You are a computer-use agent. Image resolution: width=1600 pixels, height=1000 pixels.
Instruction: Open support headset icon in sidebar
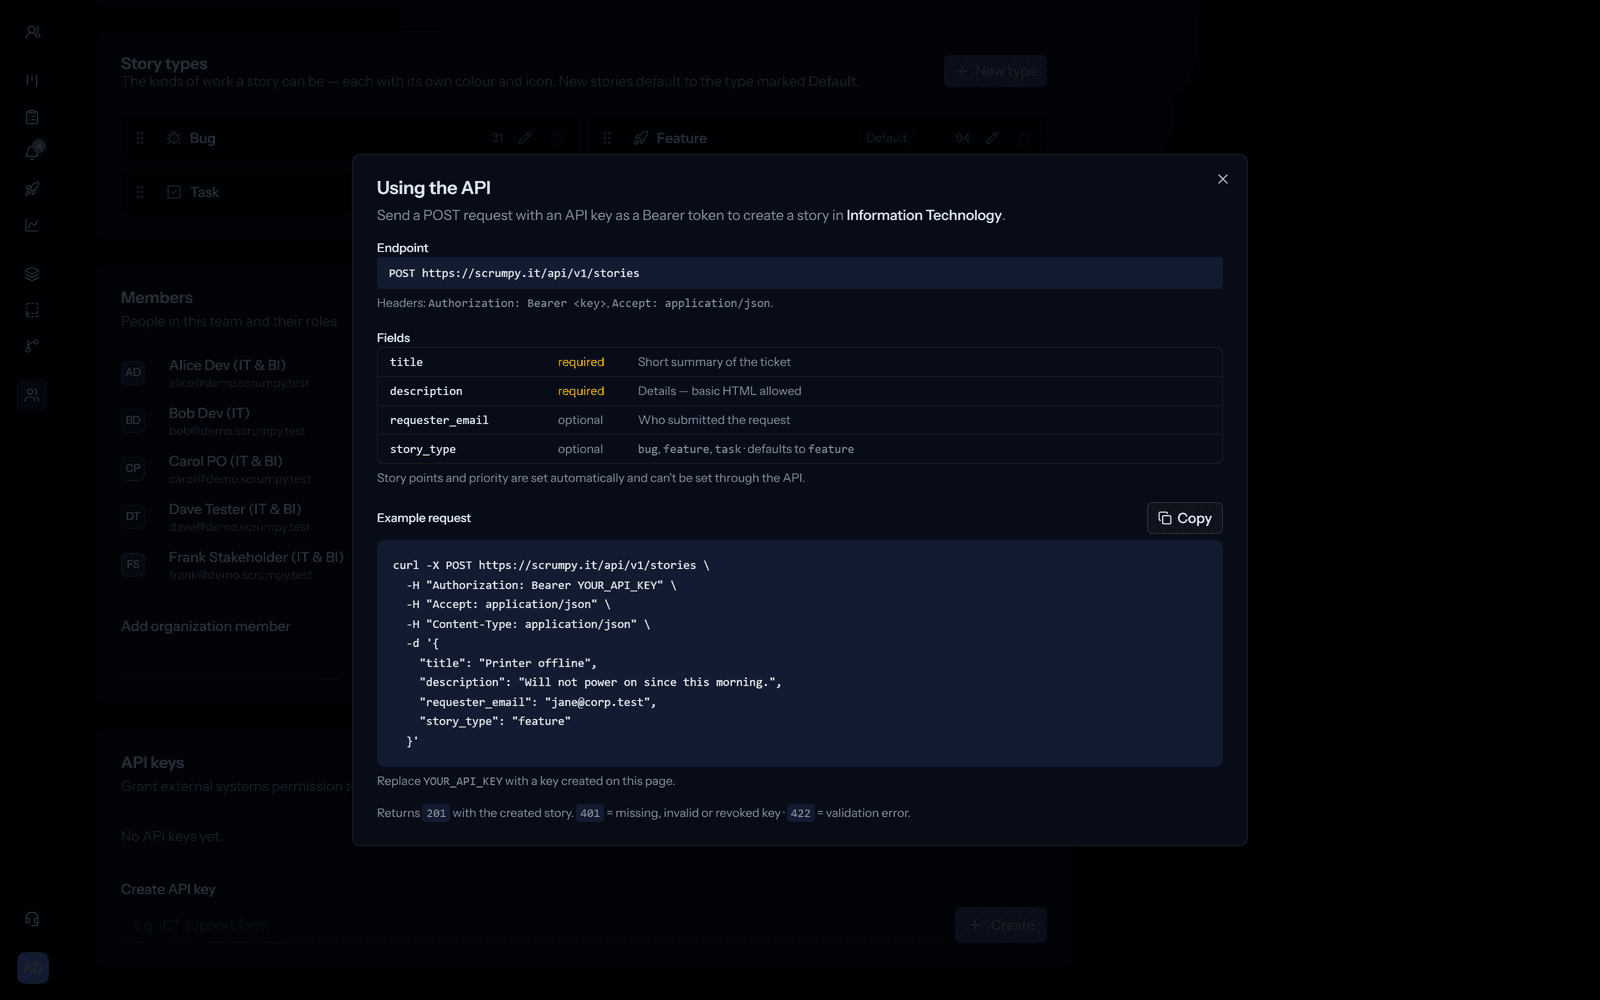[33, 919]
